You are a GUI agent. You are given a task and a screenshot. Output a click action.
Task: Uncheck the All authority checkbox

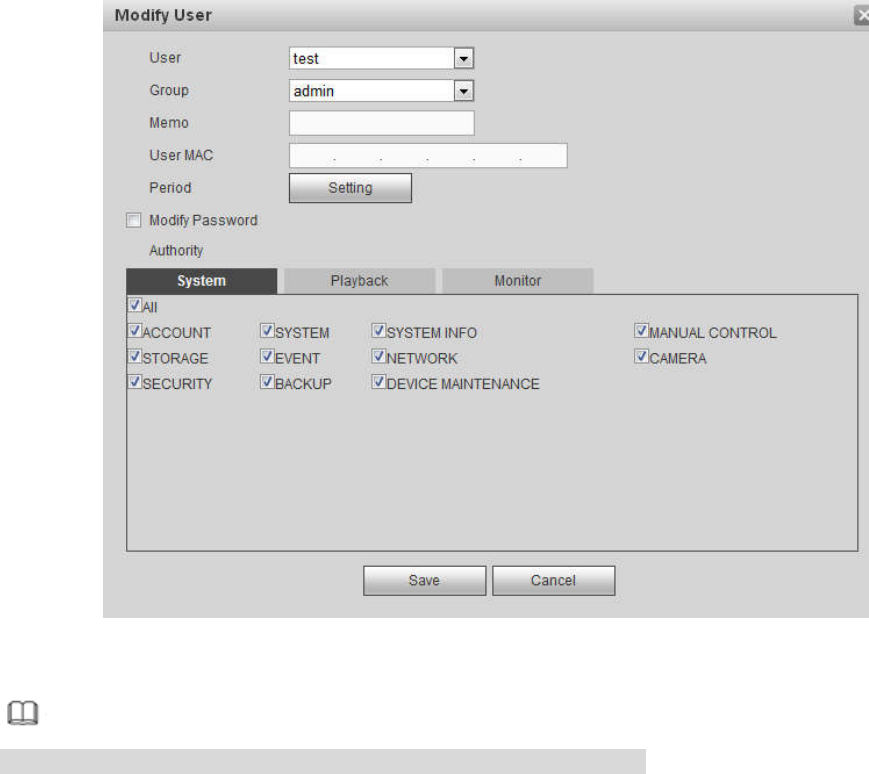point(135,305)
